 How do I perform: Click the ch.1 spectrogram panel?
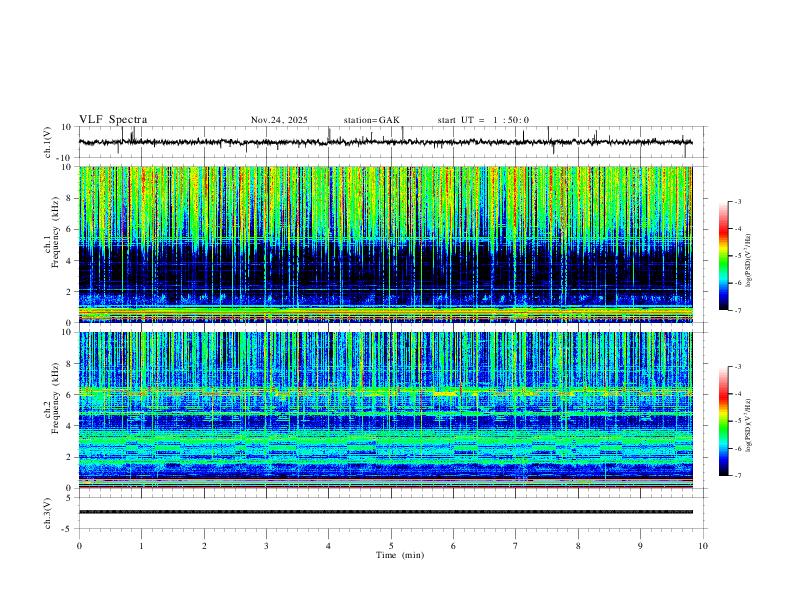pyautogui.click(x=385, y=244)
